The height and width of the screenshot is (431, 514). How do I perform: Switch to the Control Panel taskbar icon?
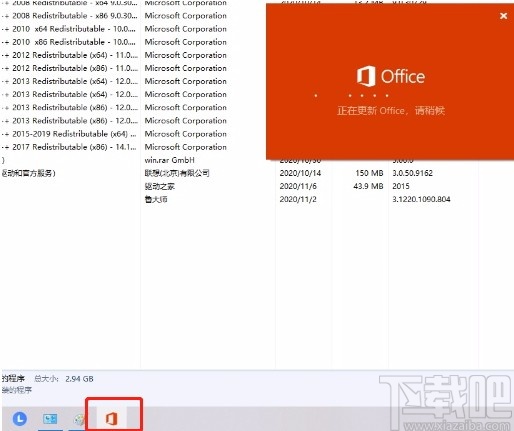(50, 419)
